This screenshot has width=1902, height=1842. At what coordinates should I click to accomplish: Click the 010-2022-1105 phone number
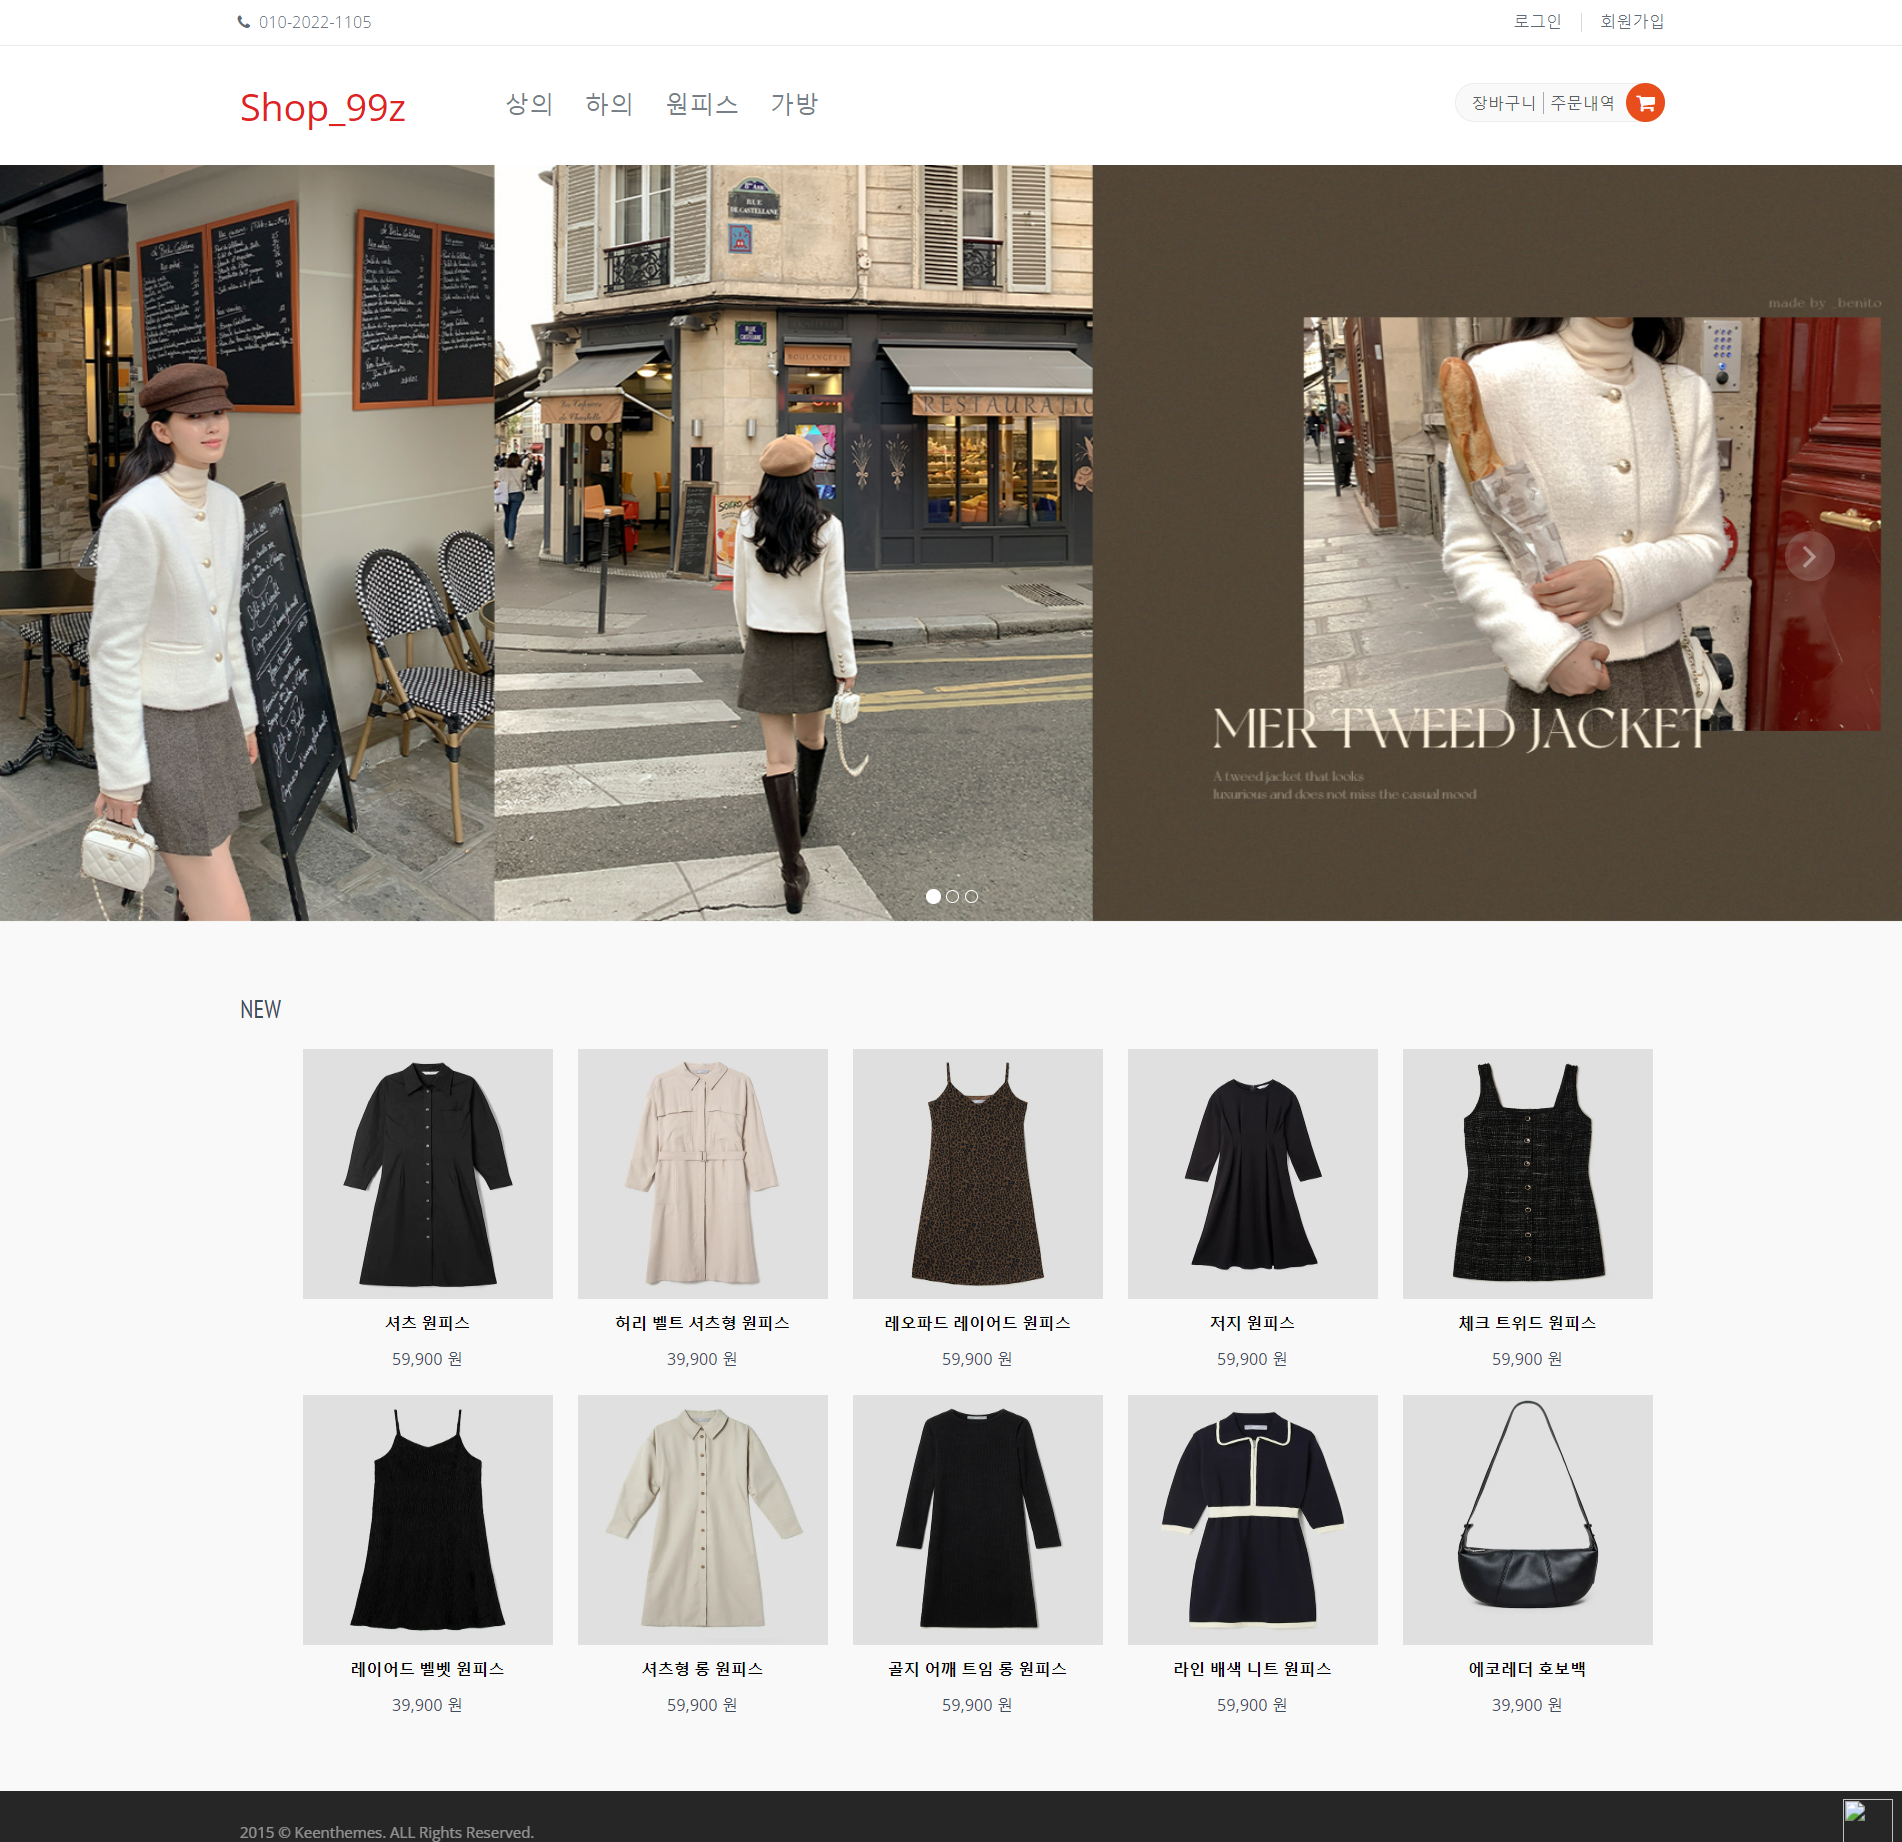tap(315, 22)
